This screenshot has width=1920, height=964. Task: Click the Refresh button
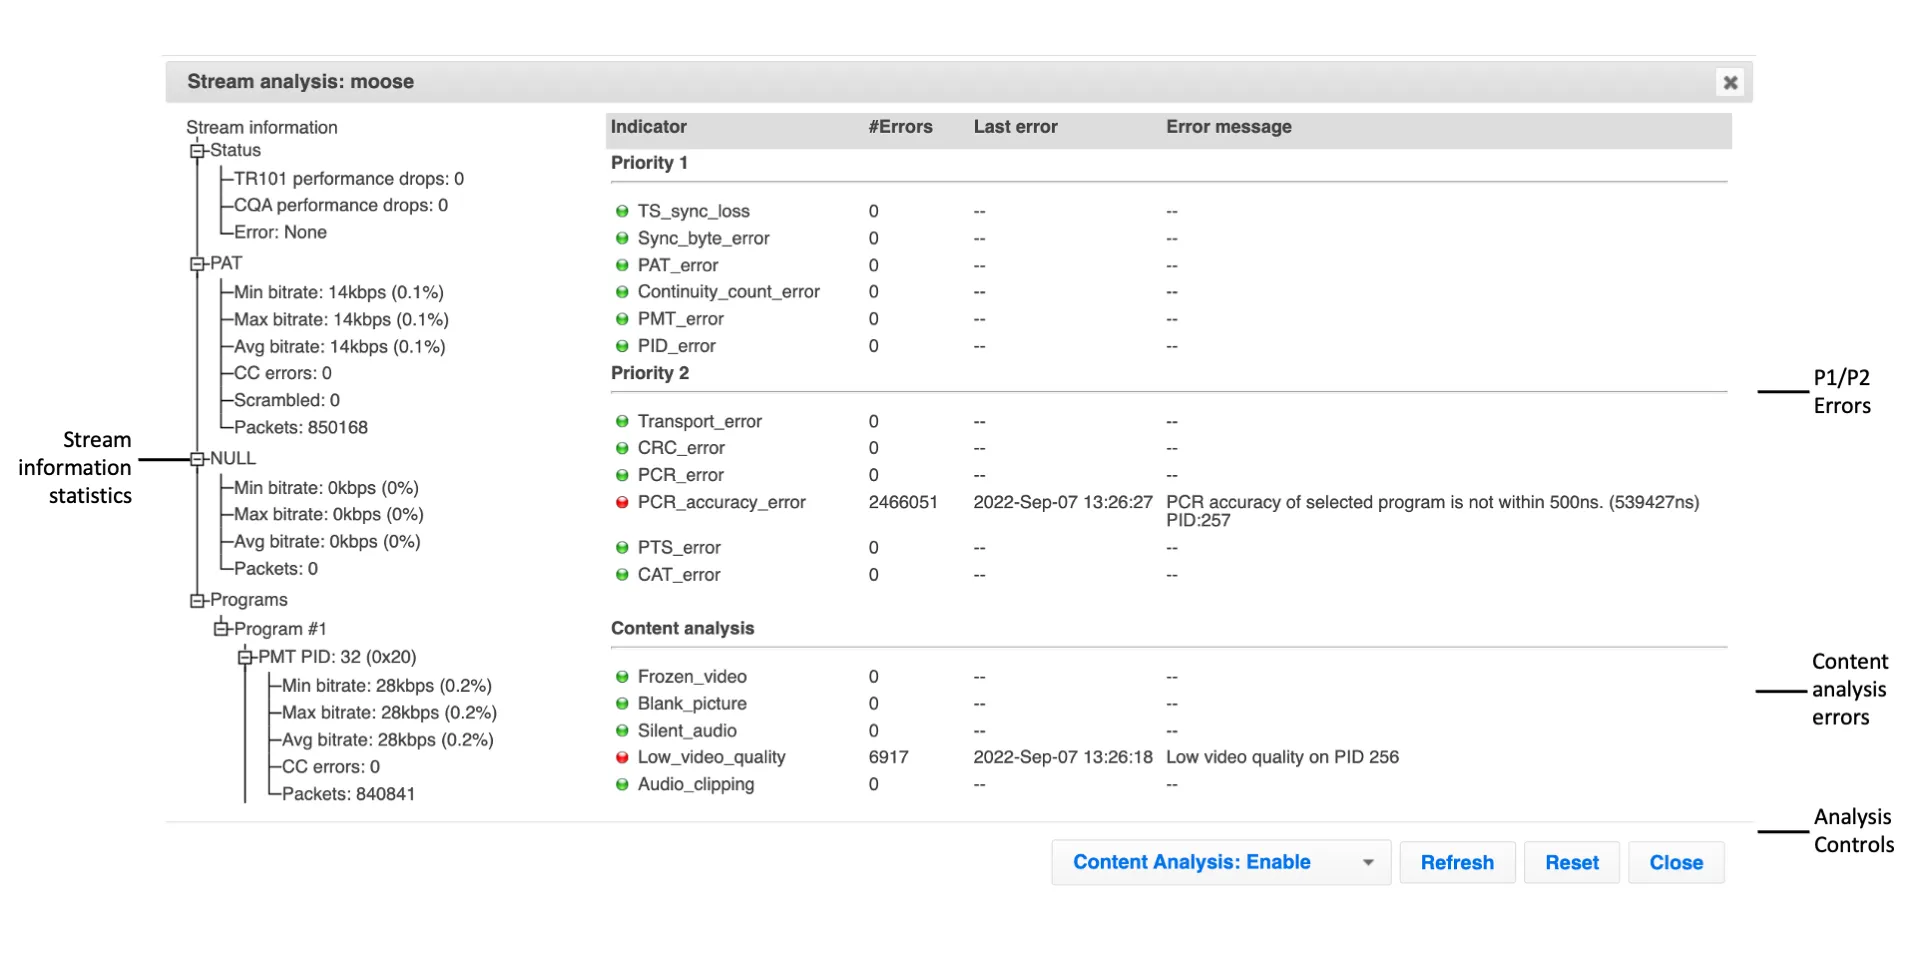[x=1457, y=862]
